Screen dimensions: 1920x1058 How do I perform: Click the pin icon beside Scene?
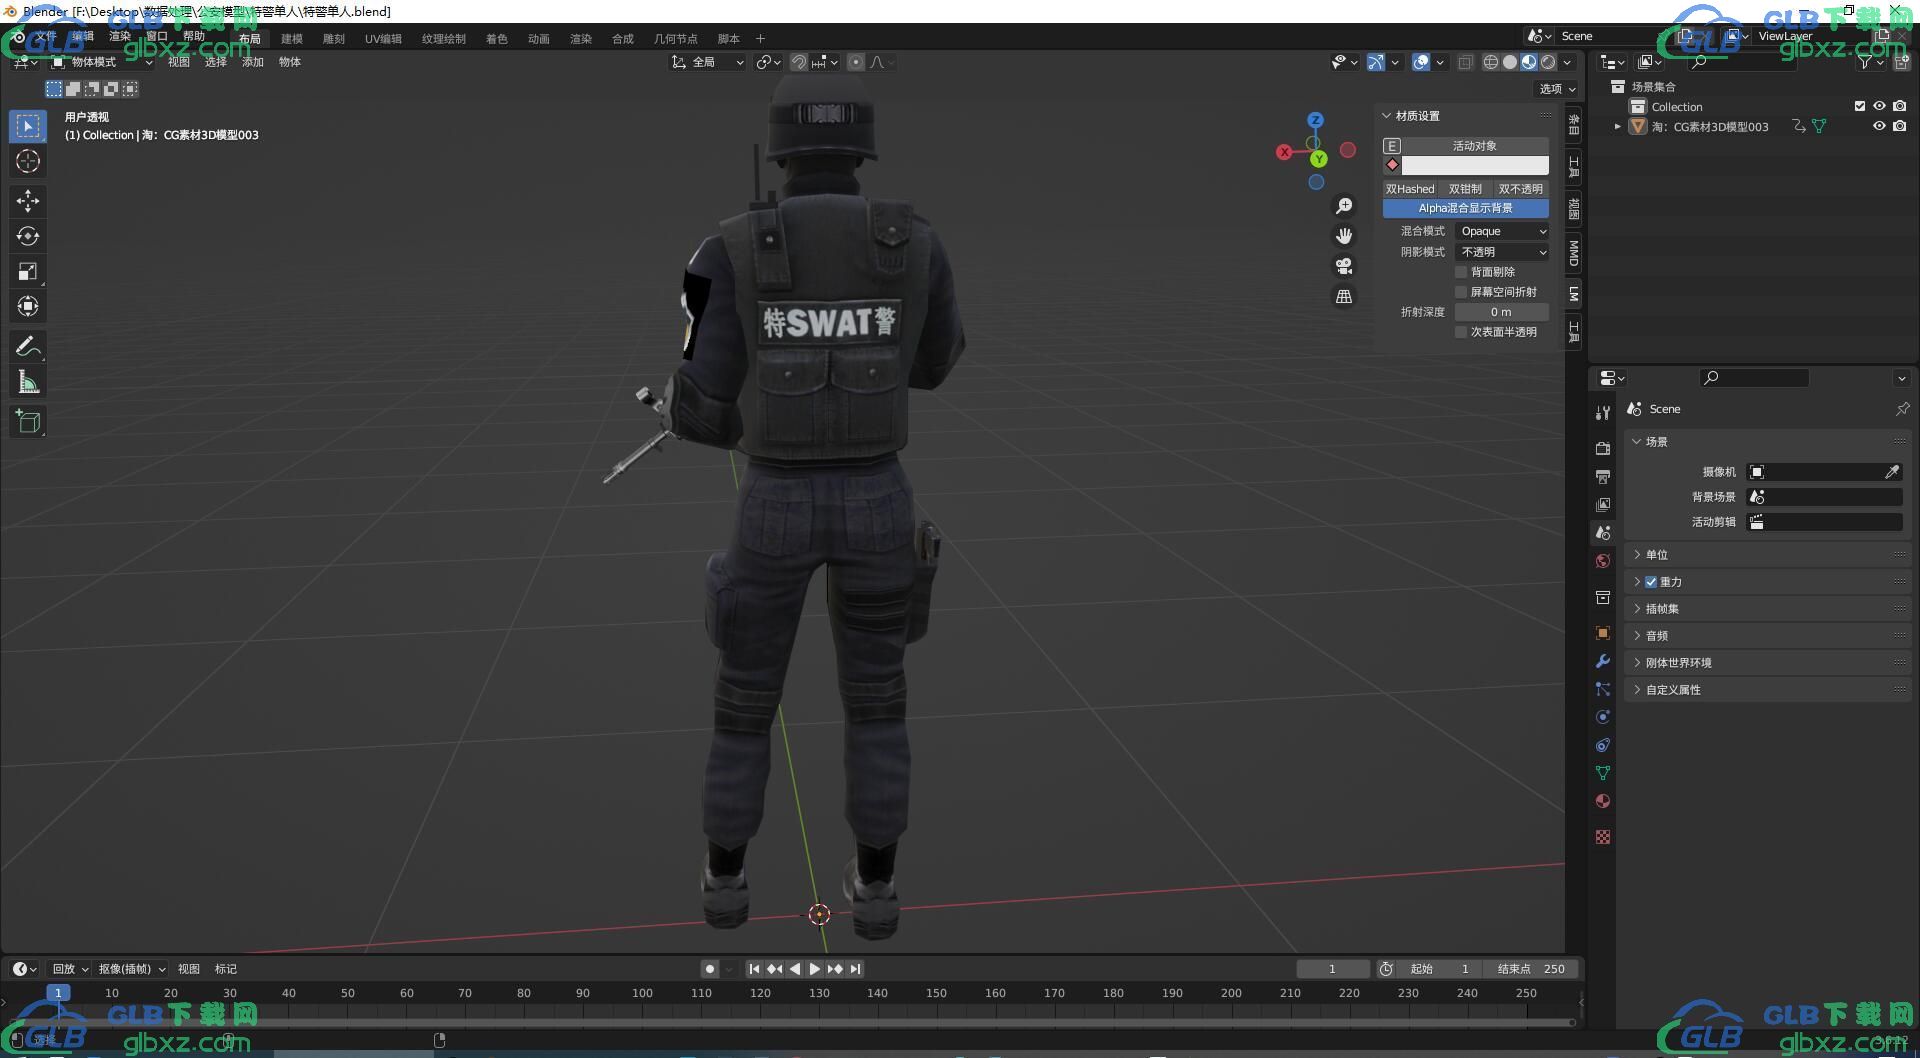point(1902,409)
